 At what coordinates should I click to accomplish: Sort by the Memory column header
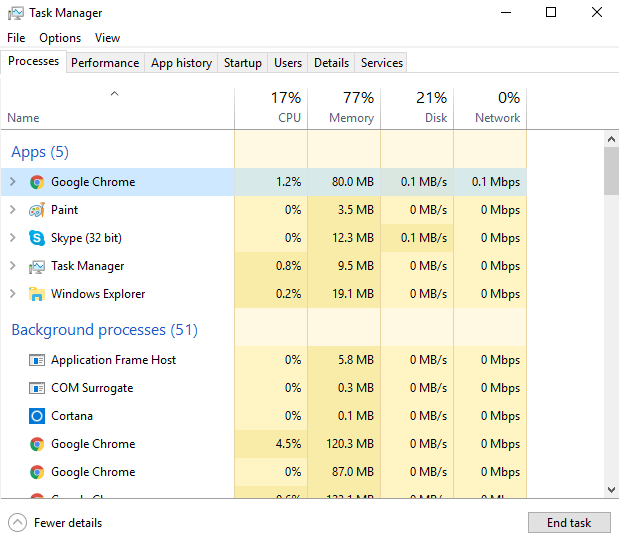pos(344,108)
